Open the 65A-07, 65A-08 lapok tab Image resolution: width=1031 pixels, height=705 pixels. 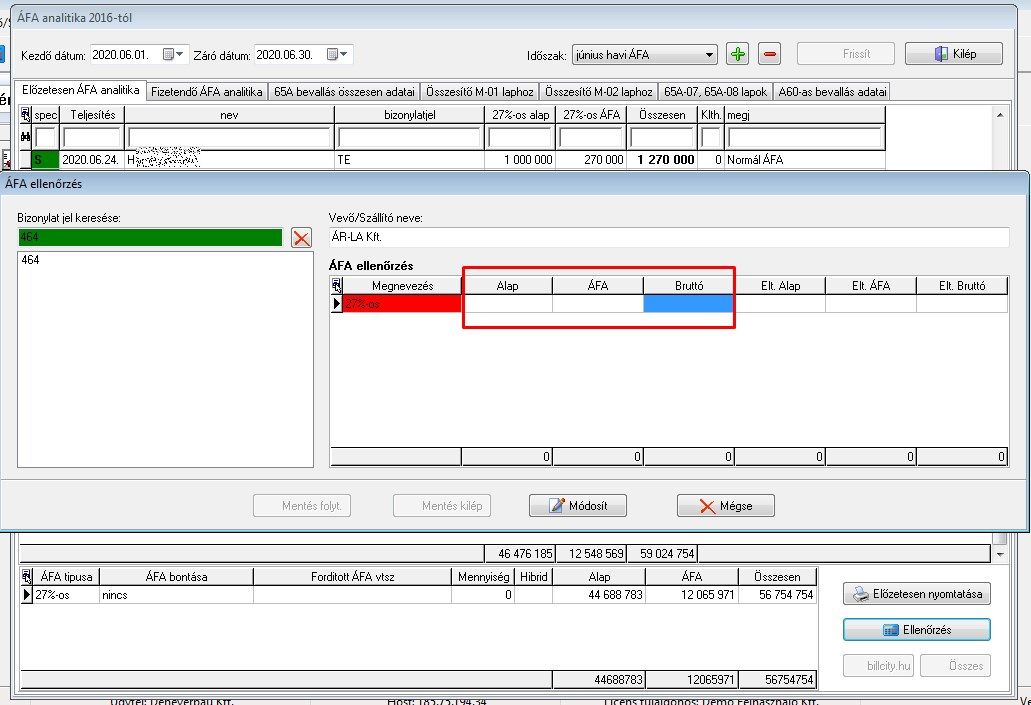(x=715, y=92)
